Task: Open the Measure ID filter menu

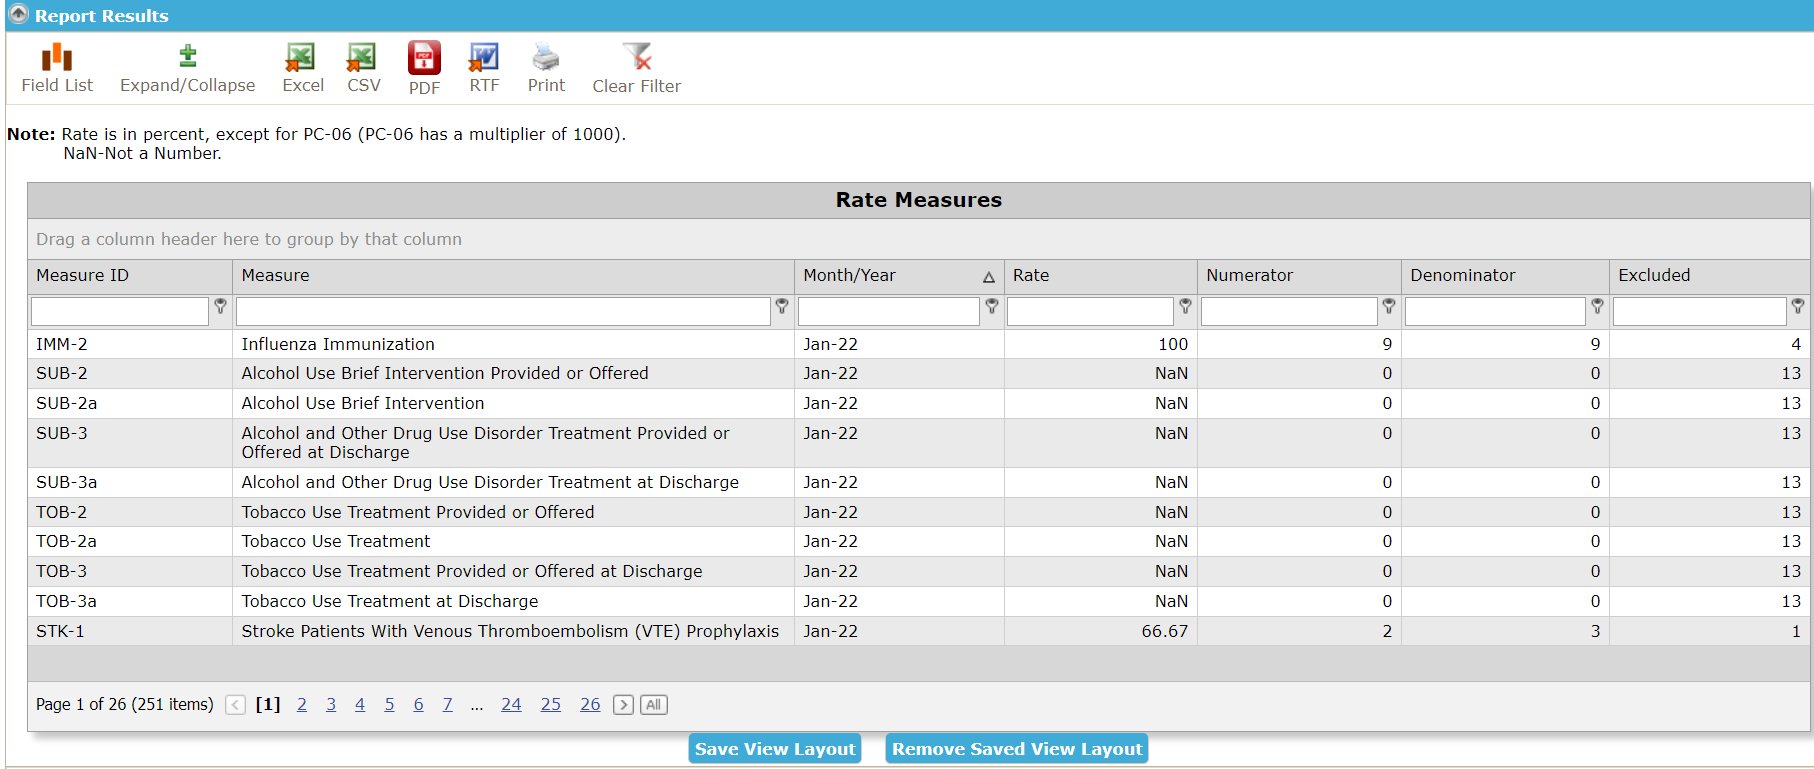Action: click(221, 307)
